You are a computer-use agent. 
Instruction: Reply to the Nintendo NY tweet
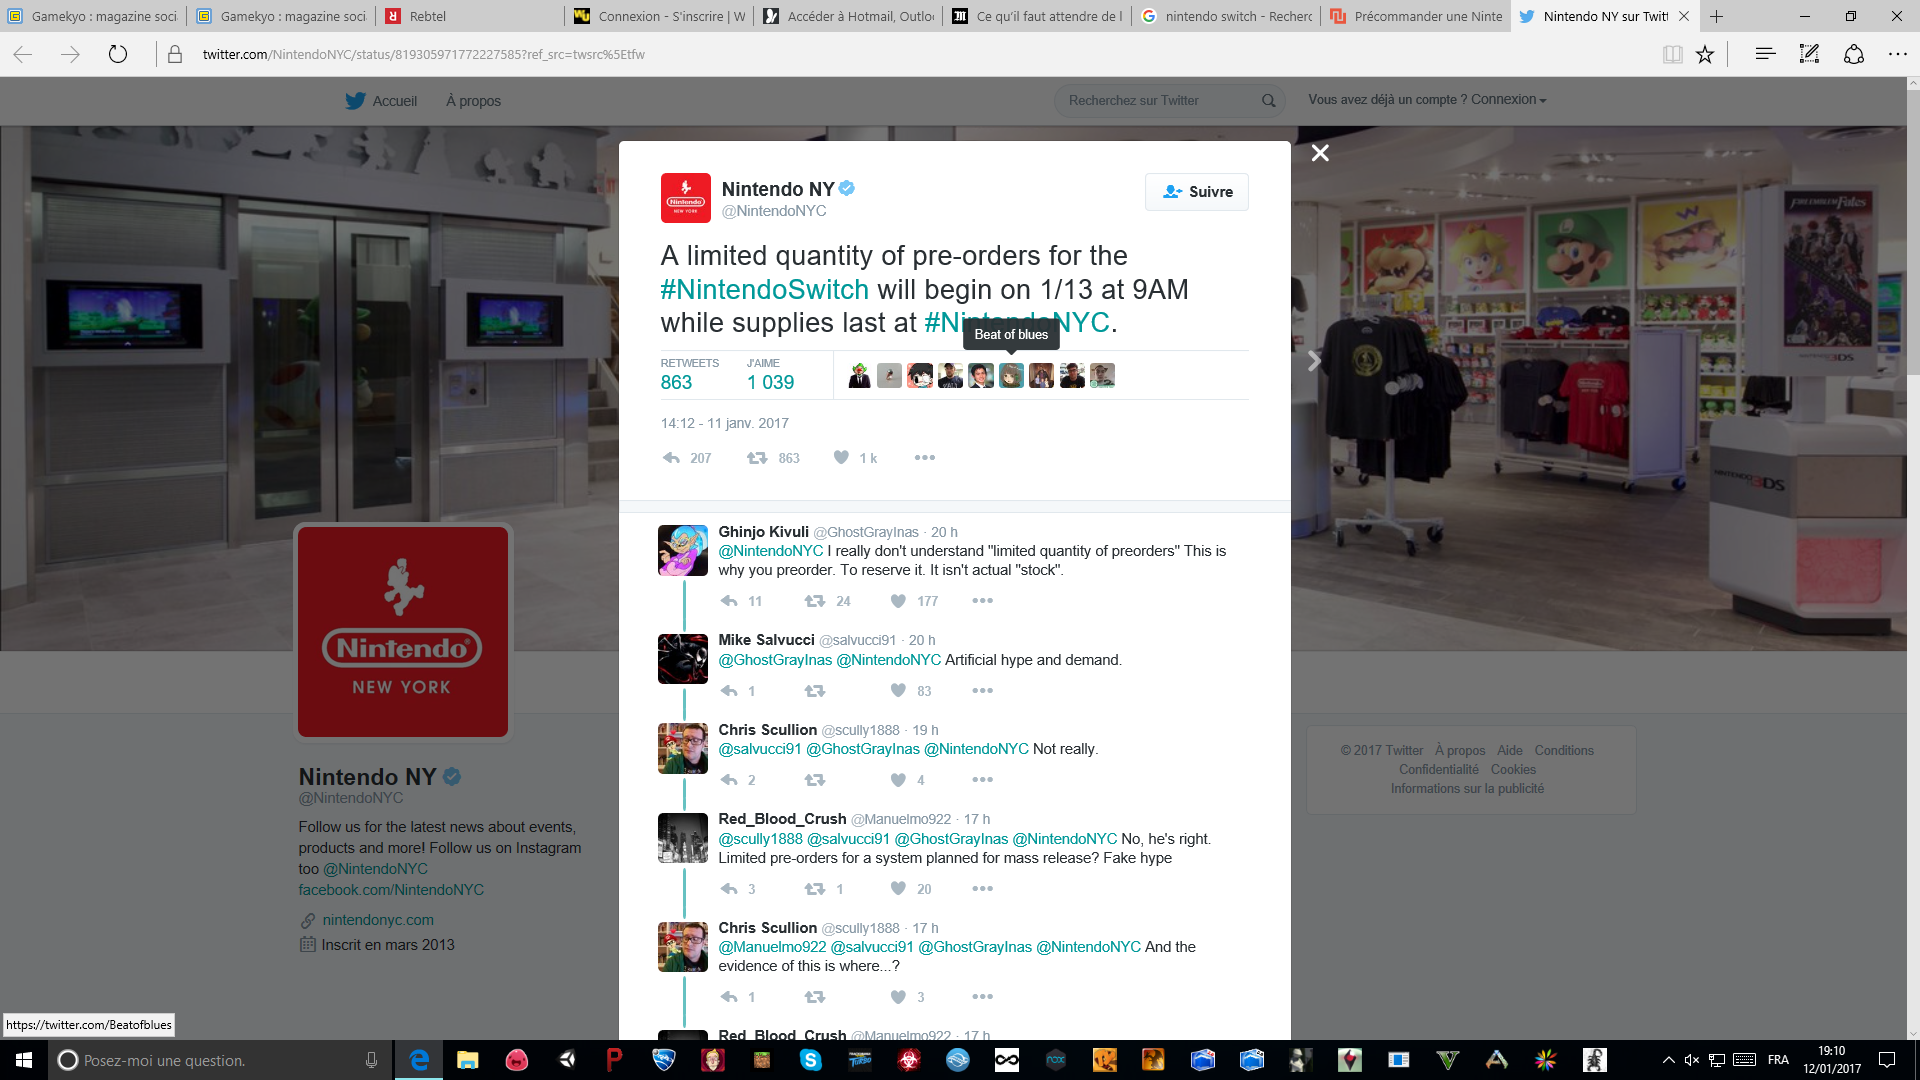672,458
